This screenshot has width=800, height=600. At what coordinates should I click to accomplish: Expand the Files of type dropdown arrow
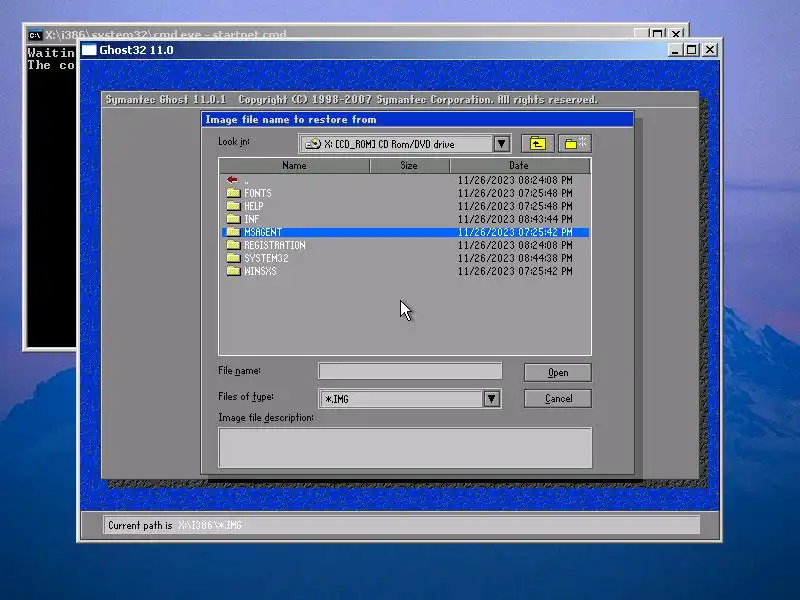pyautogui.click(x=491, y=398)
